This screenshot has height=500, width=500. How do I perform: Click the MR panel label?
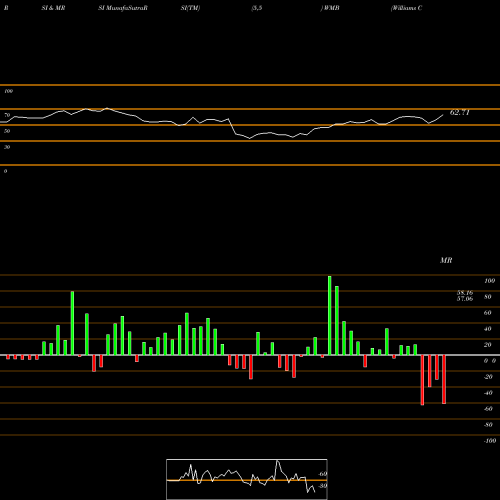[x=446, y=260]
